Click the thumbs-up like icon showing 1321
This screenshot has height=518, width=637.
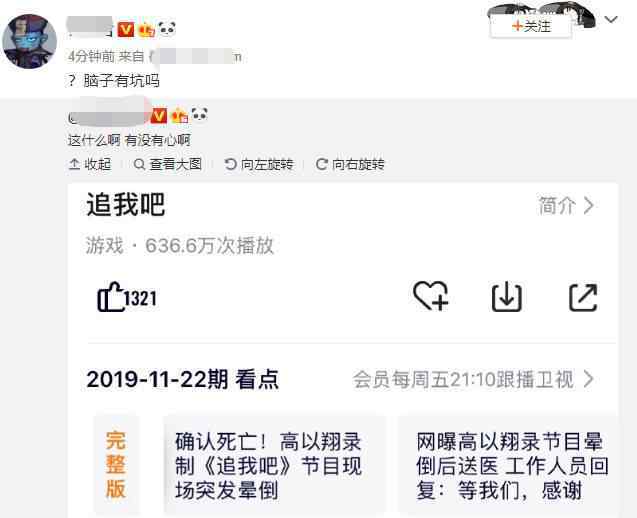(110, 297)
